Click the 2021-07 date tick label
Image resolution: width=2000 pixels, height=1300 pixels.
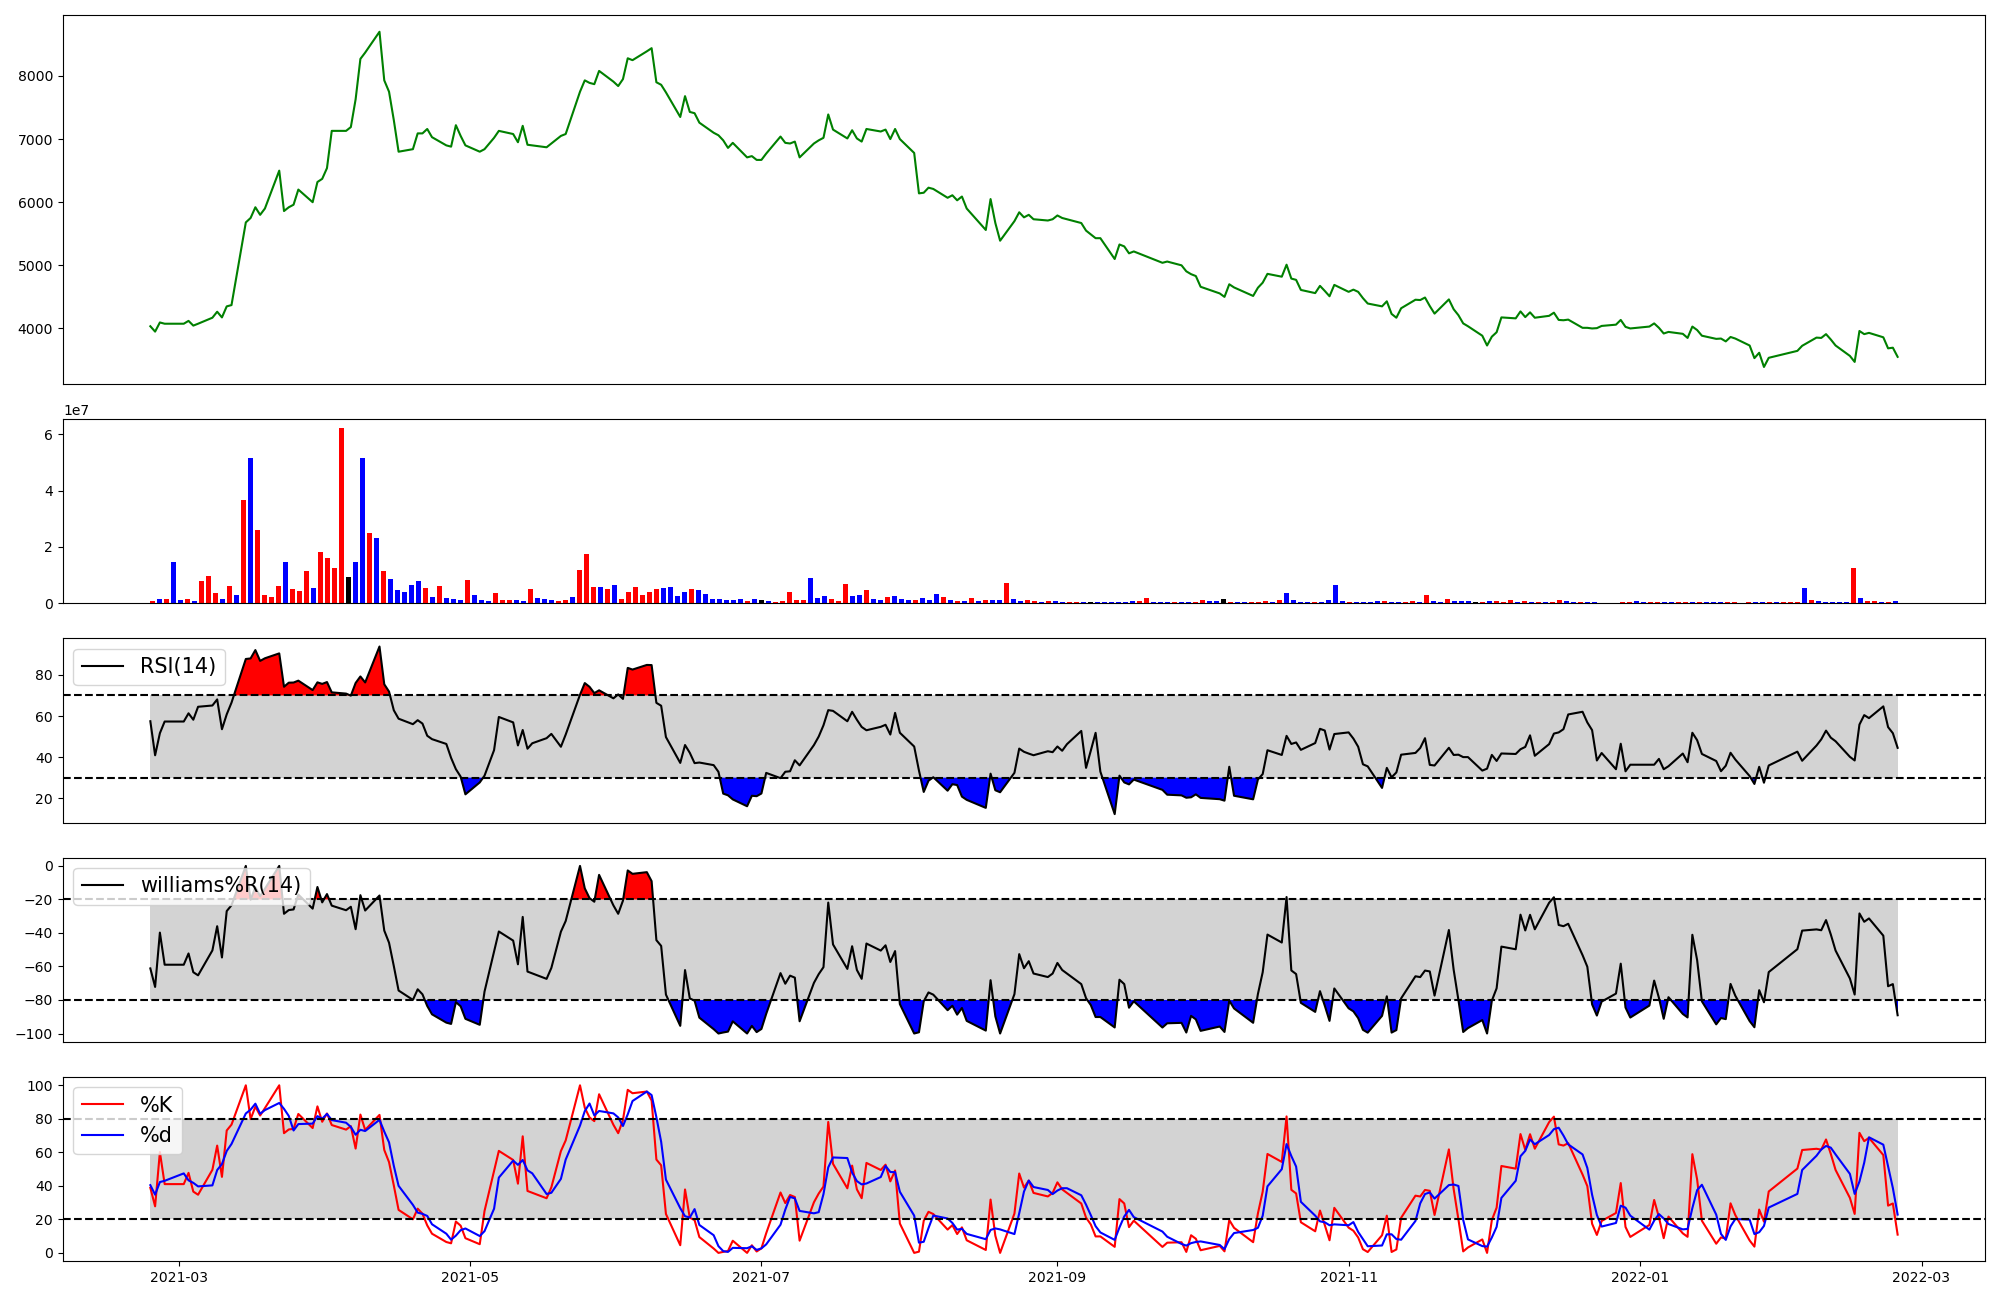[762, 1277]
